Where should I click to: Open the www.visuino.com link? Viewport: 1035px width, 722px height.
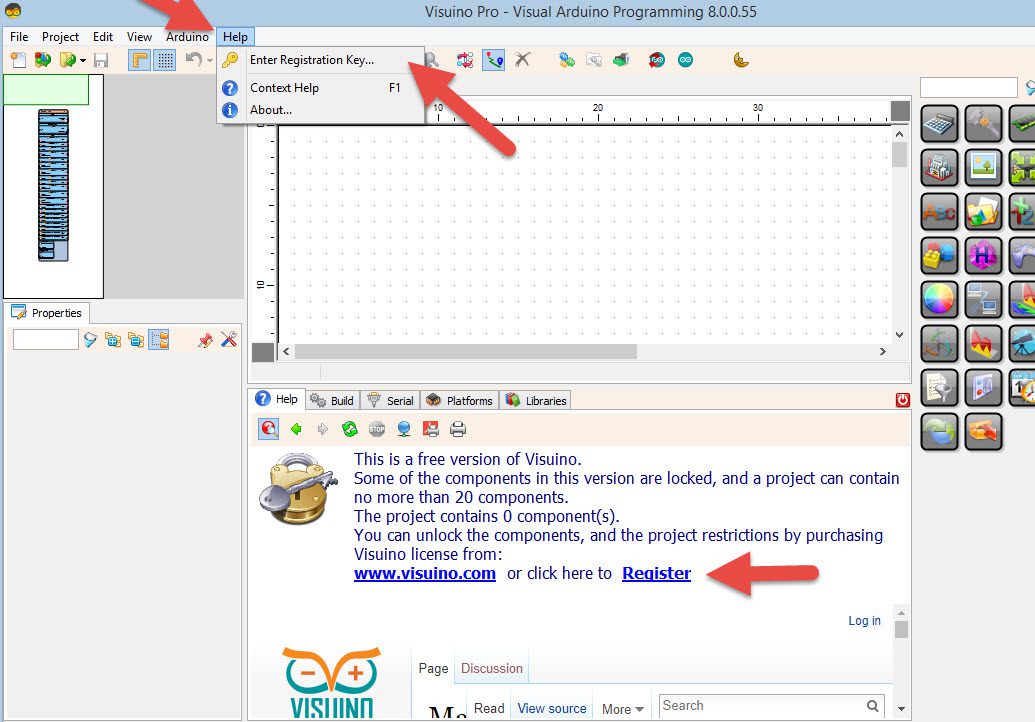click(424, 573)
